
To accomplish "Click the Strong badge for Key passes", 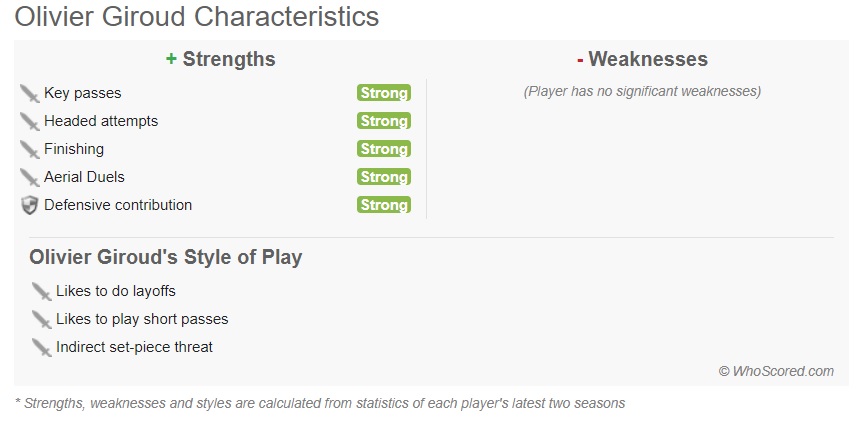I will (x=383, y=93).
